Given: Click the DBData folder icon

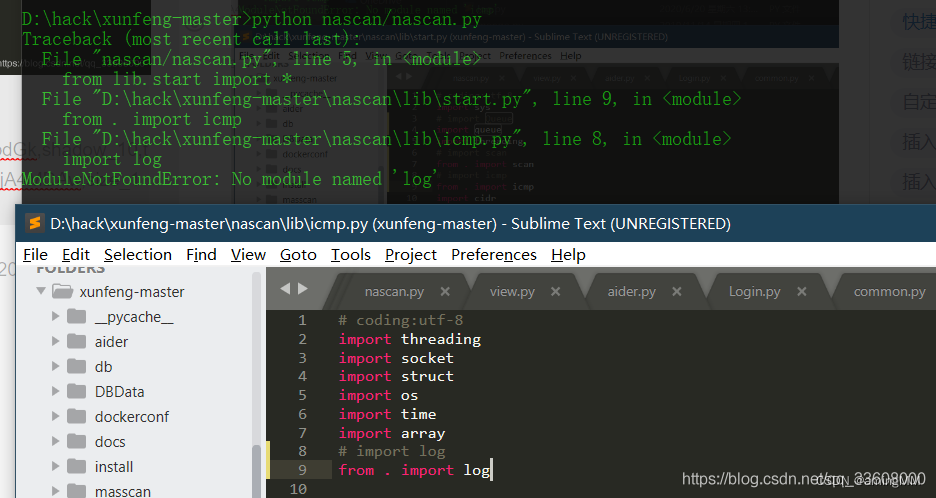Looking at the screenshot, I should (x=76, y=391).
